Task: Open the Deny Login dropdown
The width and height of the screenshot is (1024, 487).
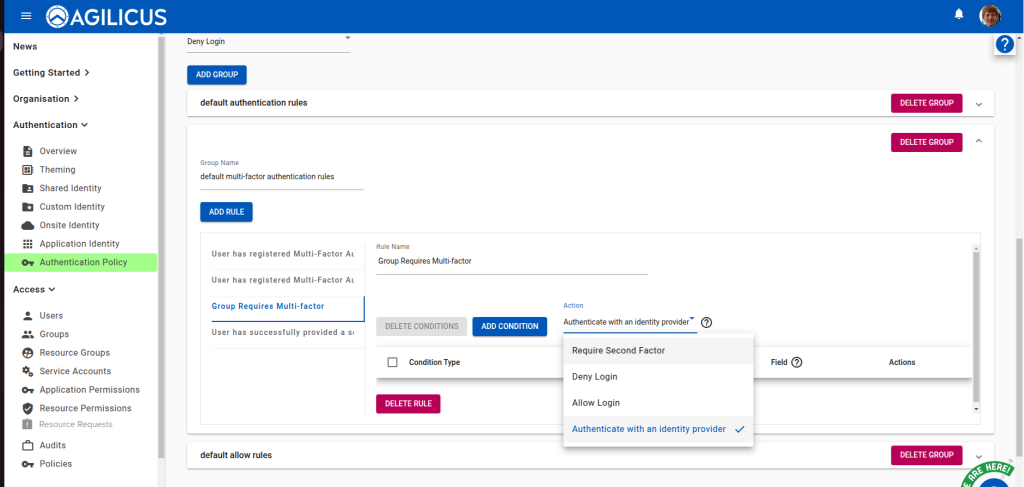Action: (269, 41)
